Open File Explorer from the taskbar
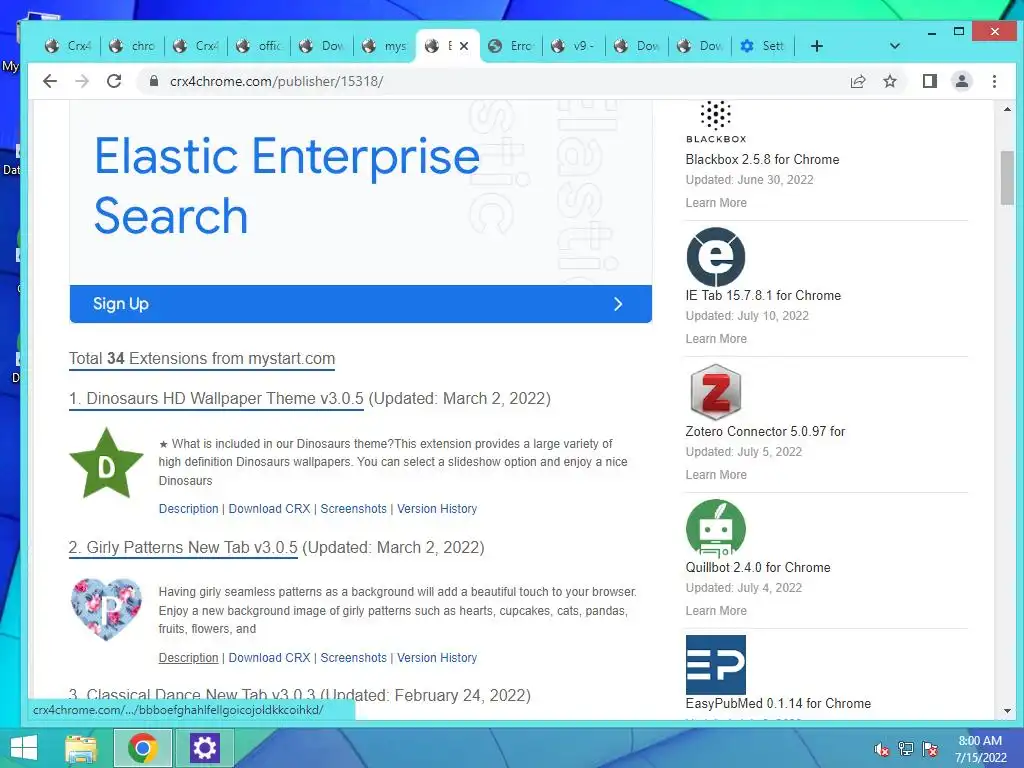This screenshot has width=1024, height=768. (x=81, y=748)
